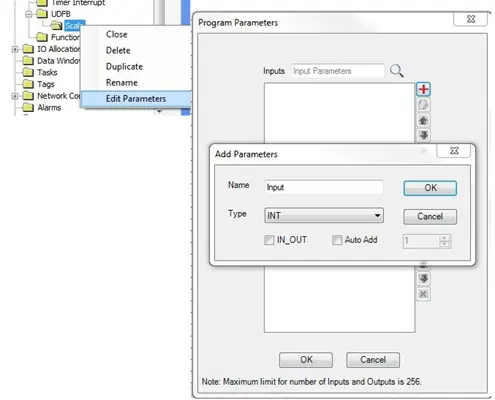Image resolution: width=495 pixels, height=400 pixels.
Task: Click Cancel in the Add Parameters dialog
Action: pos(430,217)
